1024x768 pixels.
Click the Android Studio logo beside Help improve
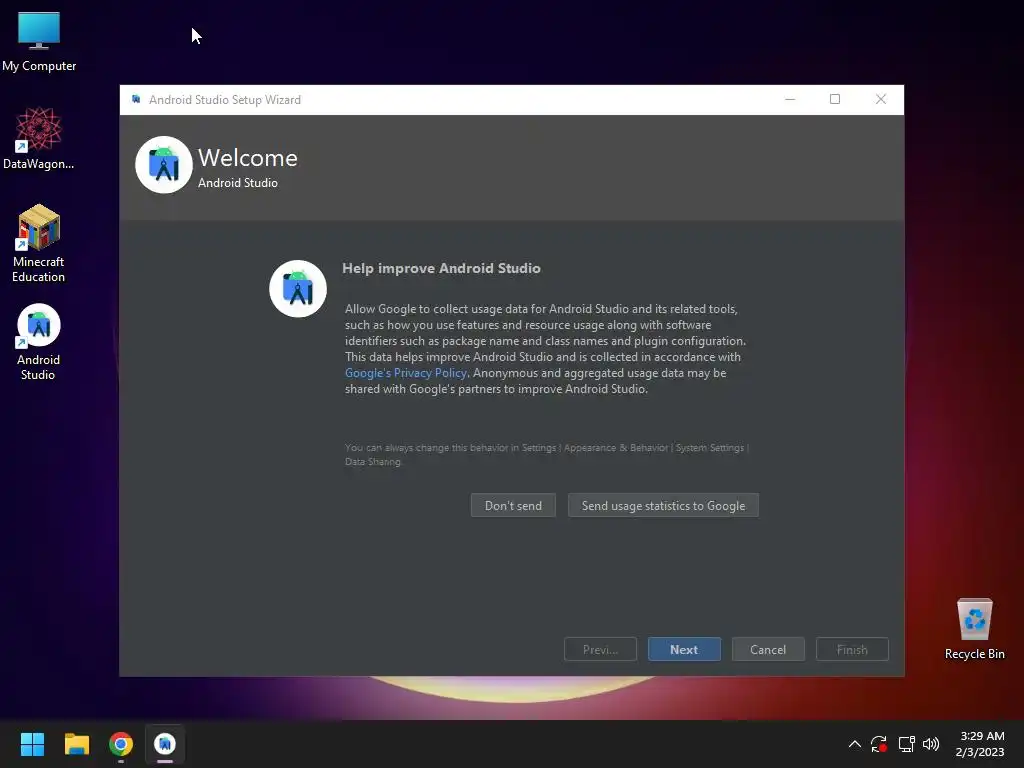coord(298,289)
